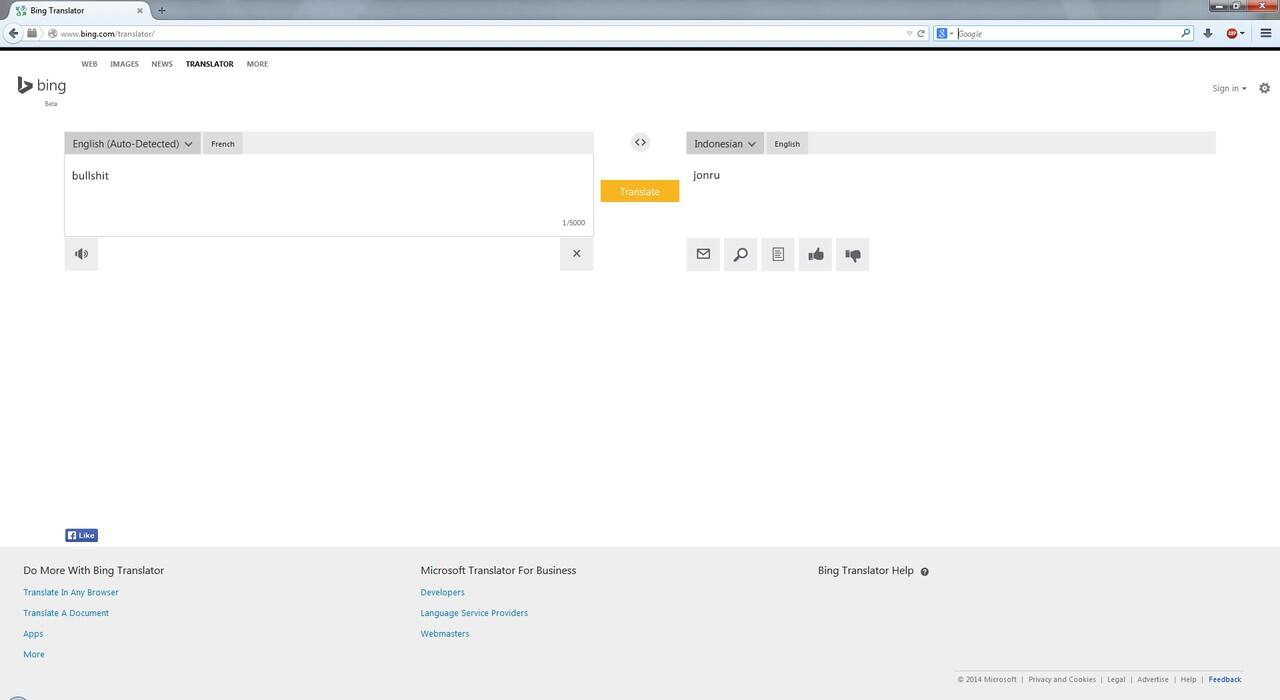Open Language Service Providers link

tap(474, 613)
